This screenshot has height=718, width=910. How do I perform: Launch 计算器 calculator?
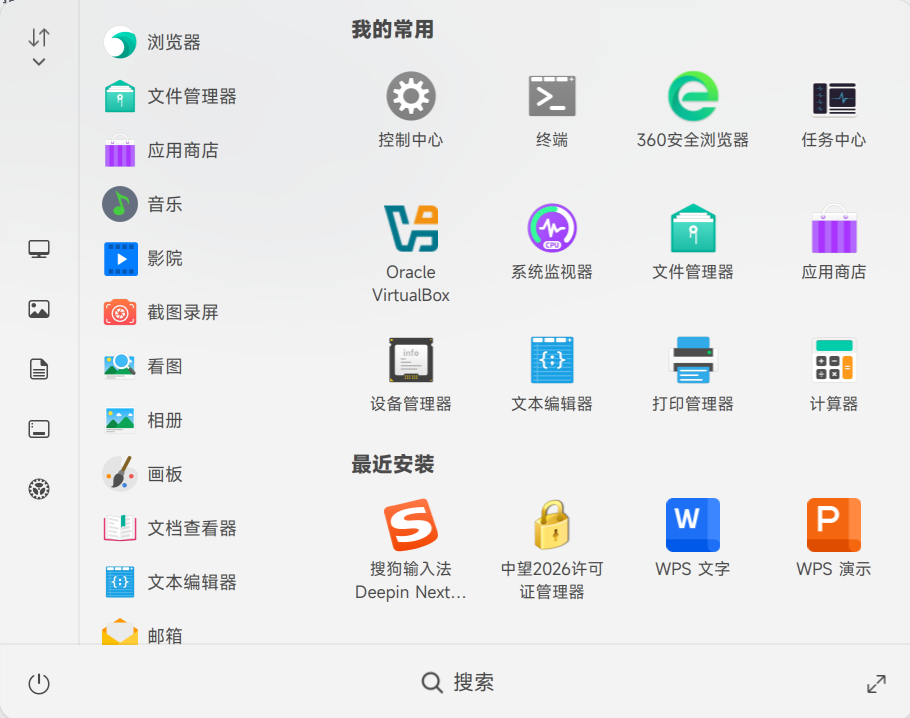coord(834,374)
